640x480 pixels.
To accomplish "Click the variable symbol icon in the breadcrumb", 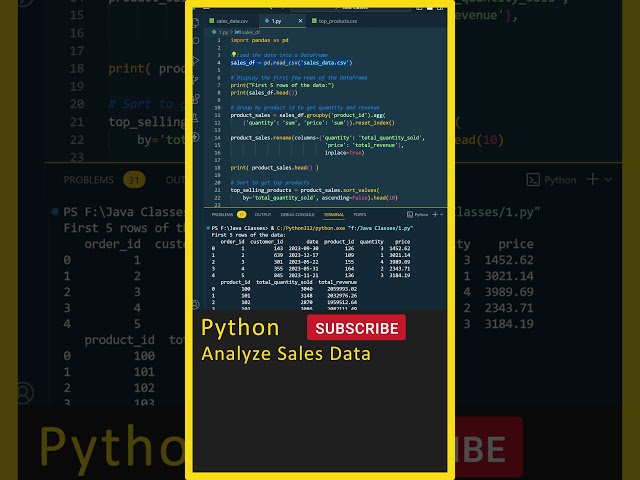I will (238, 32).
